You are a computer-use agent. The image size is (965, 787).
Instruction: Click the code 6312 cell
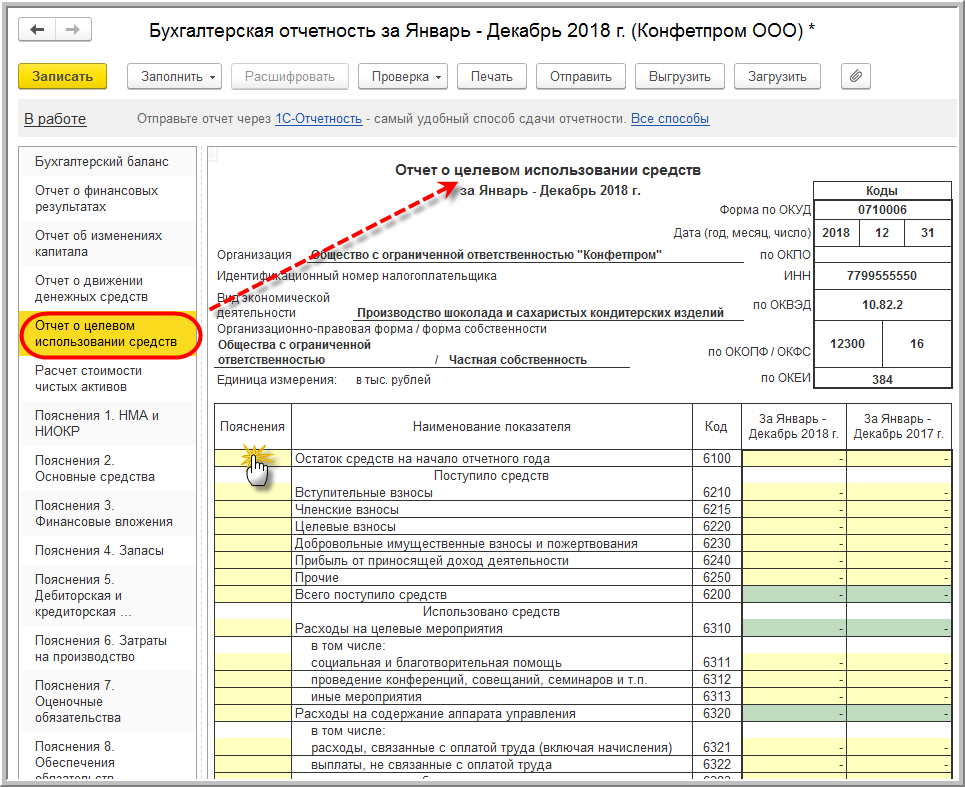pyautogui.click(x=717, y=679)
